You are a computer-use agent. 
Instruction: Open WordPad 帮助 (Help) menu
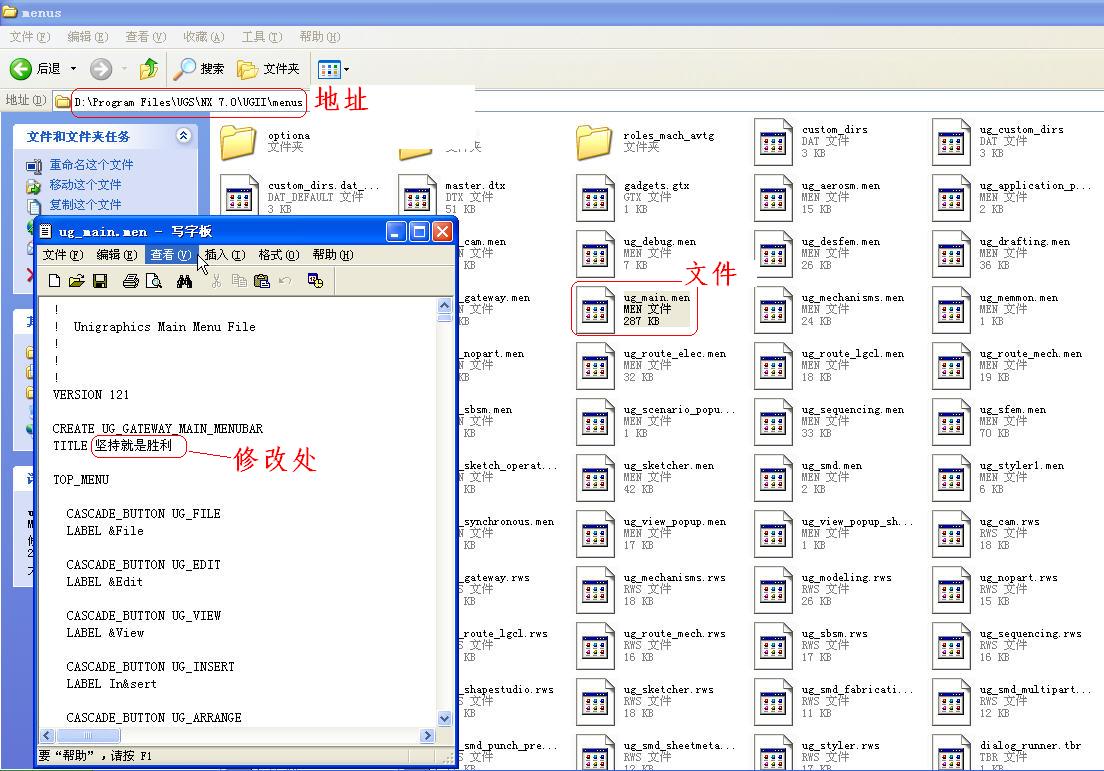point(333,254)
